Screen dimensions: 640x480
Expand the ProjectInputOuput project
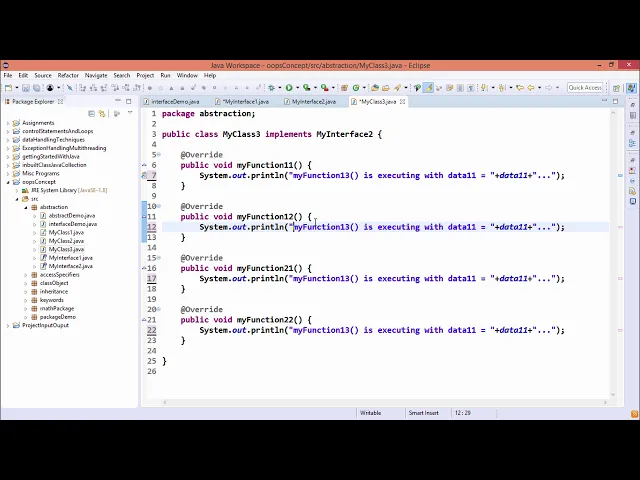click(x=8, y=326)
